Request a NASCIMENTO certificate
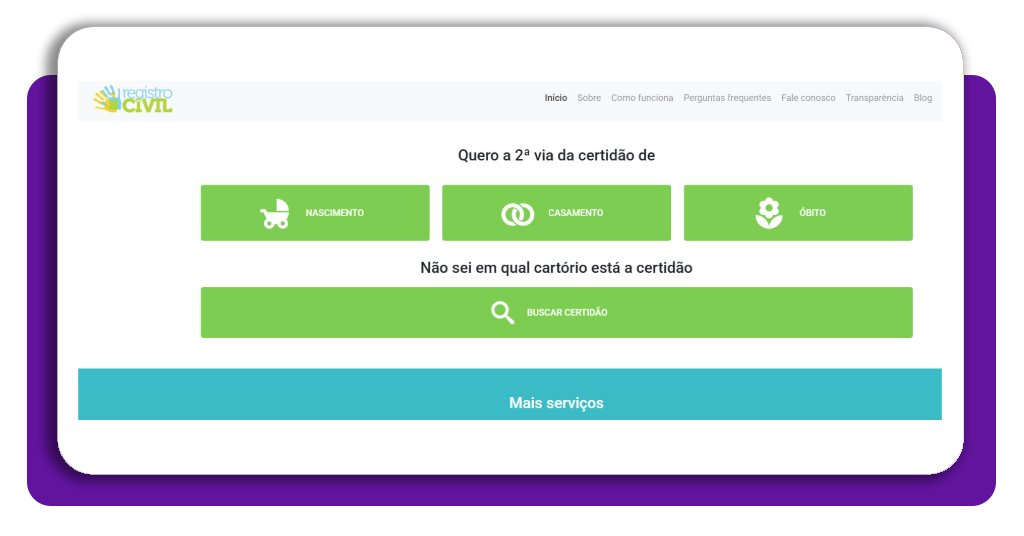The image size is (1024, 536). coord(315,213)
